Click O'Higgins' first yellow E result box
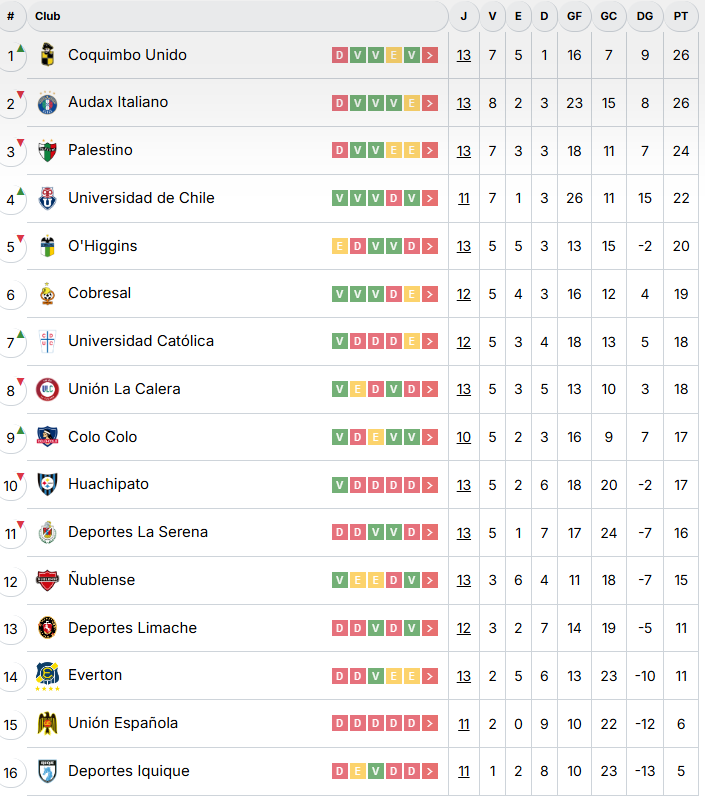705x803 pixels. (x=339, y=246)
